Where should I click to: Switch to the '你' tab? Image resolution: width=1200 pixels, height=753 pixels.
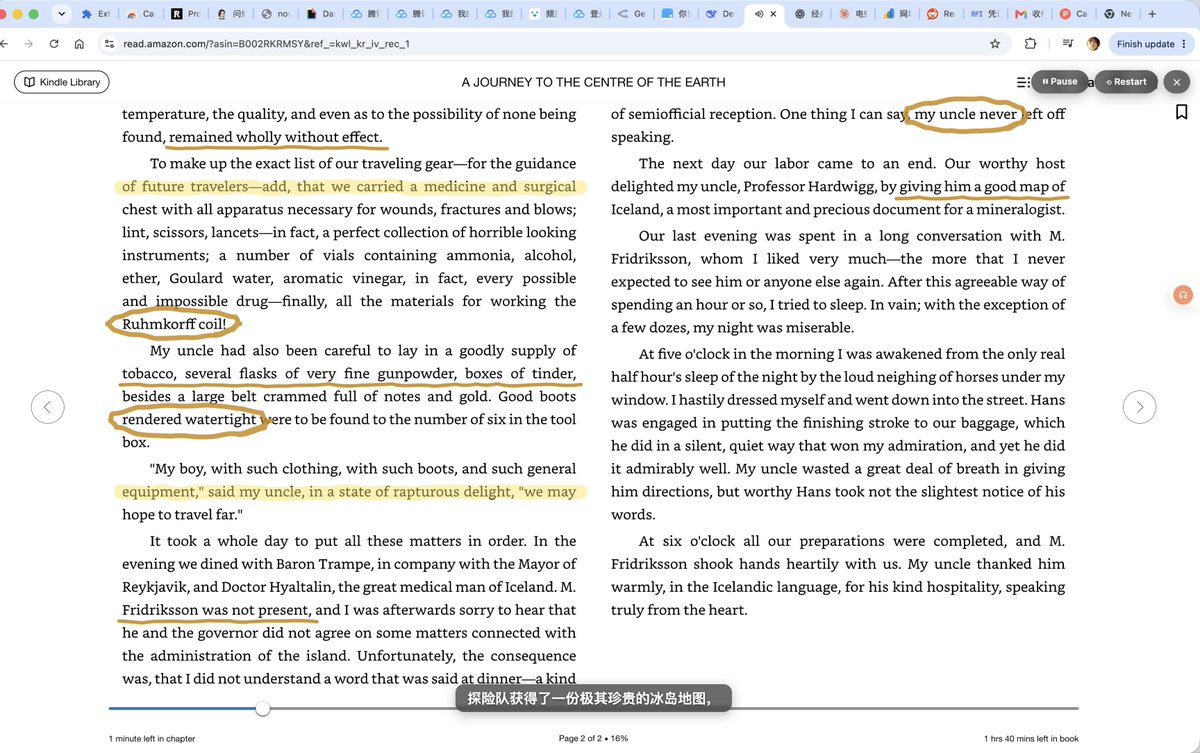(x=675, y=14)
